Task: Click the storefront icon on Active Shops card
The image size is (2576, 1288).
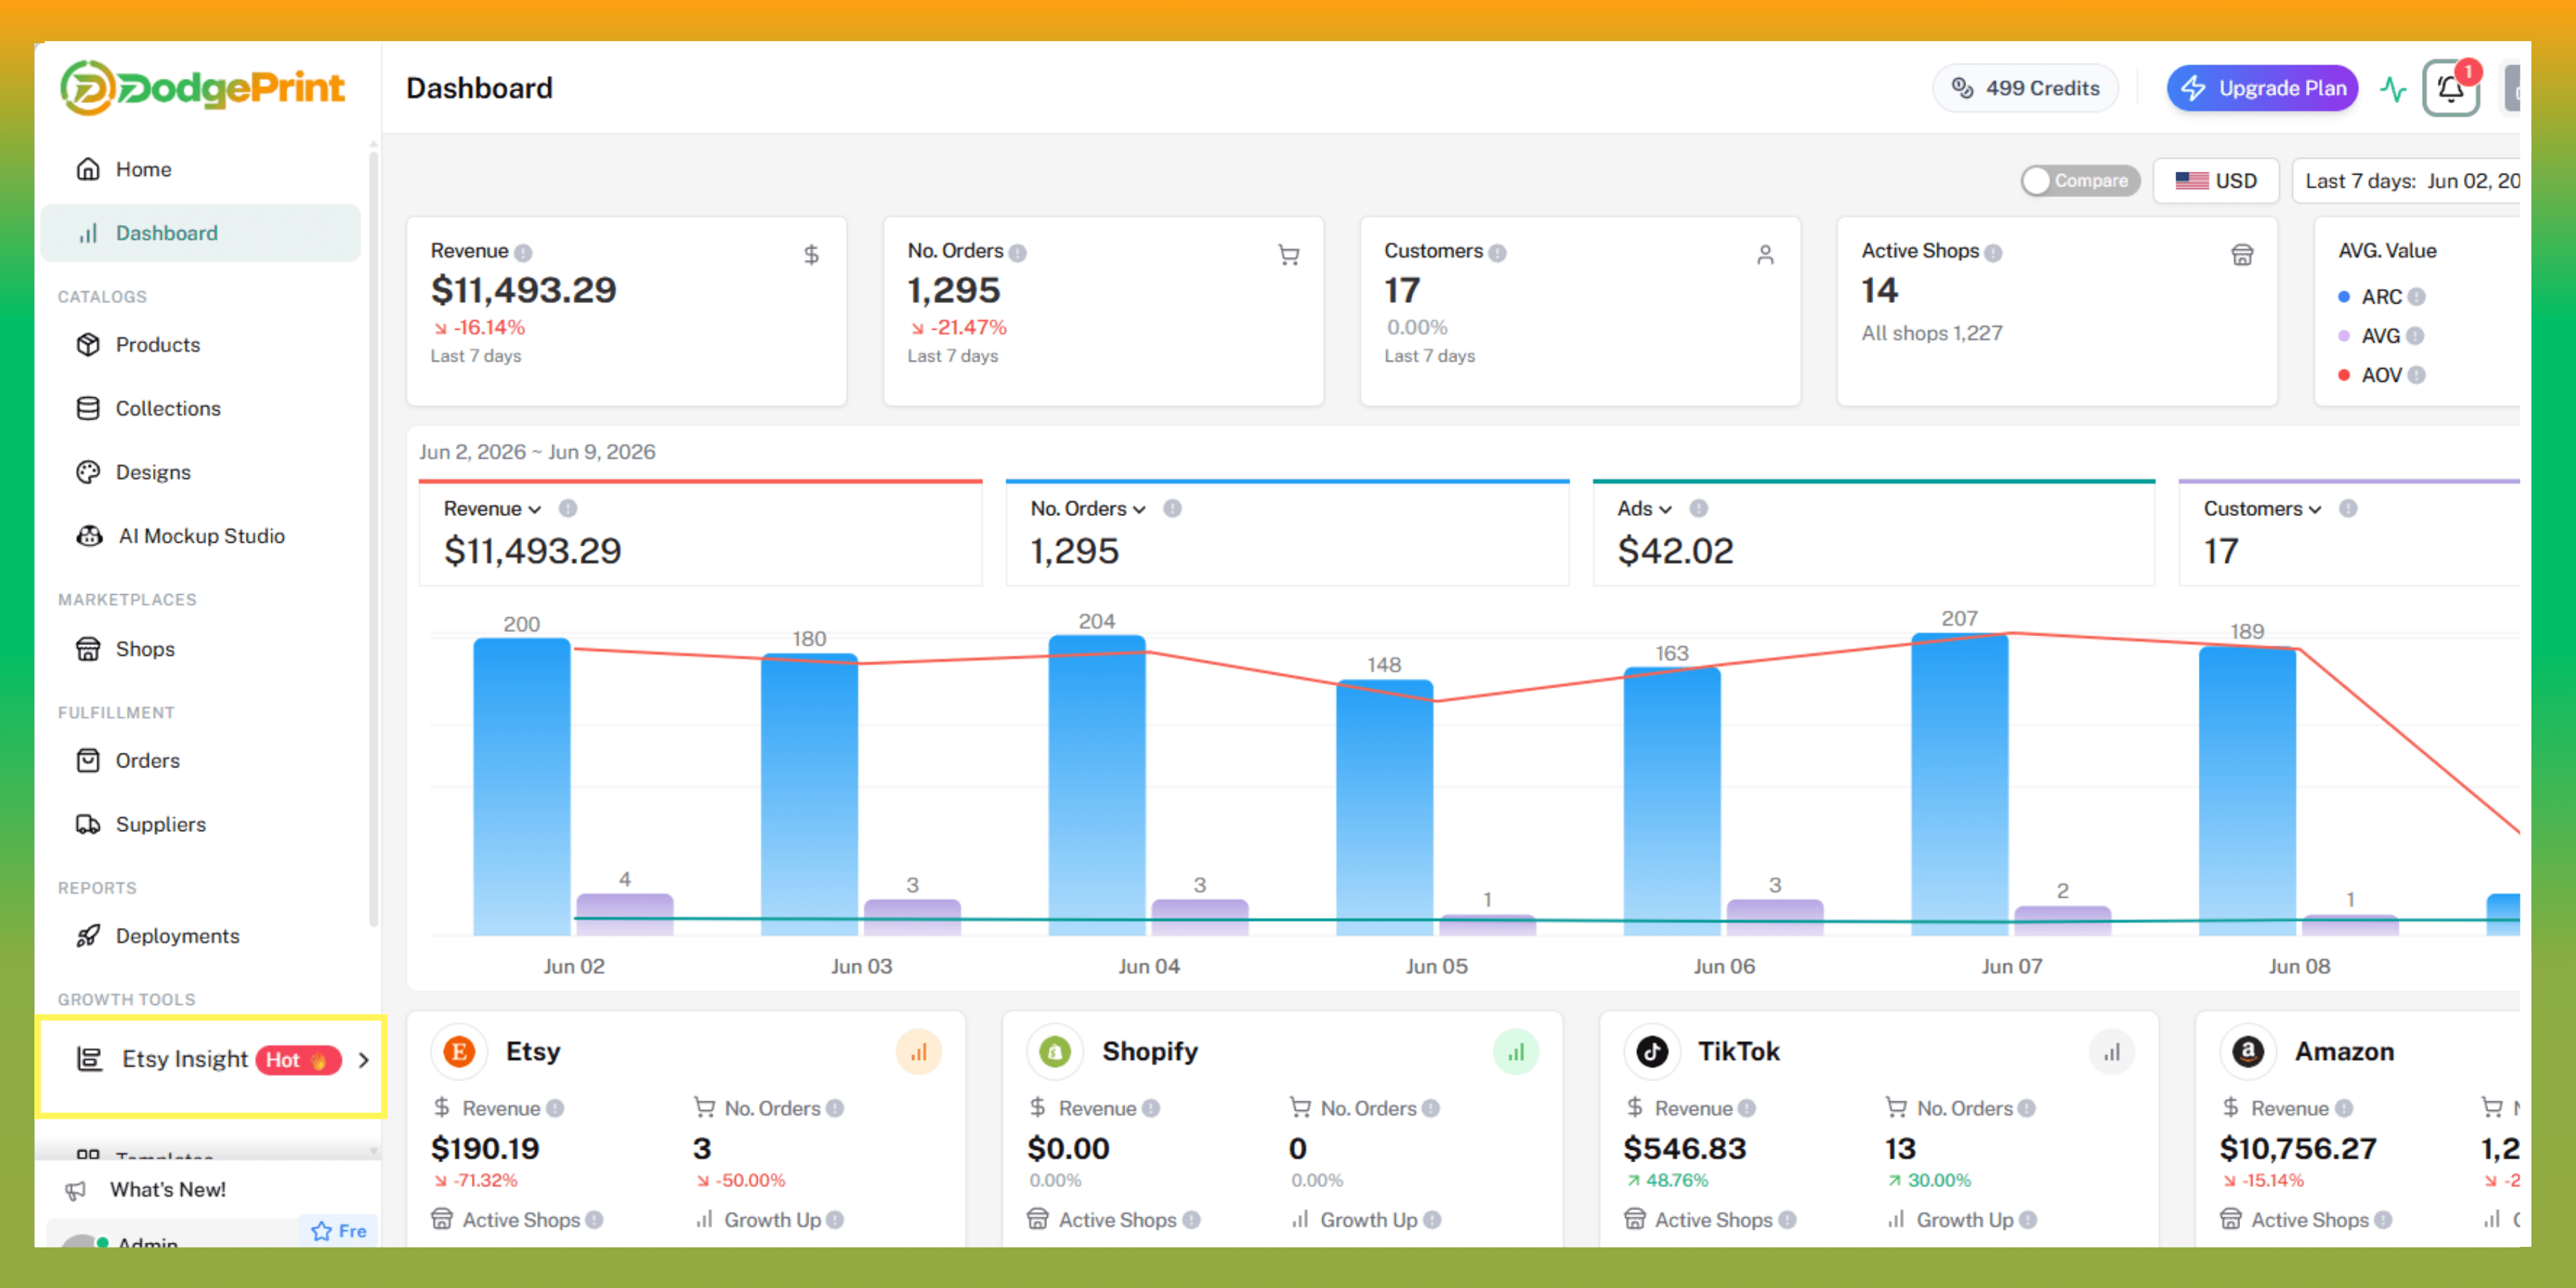Action: pyautogui.click(x=2243, y=255)
